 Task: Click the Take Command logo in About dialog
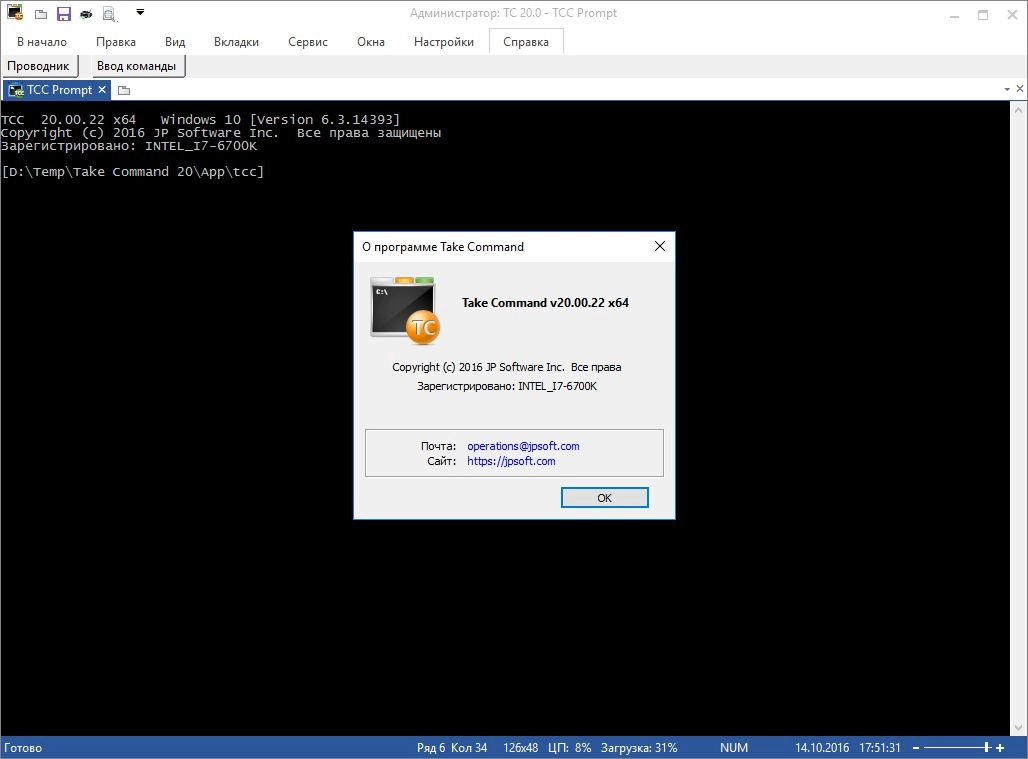click(405, 310)
